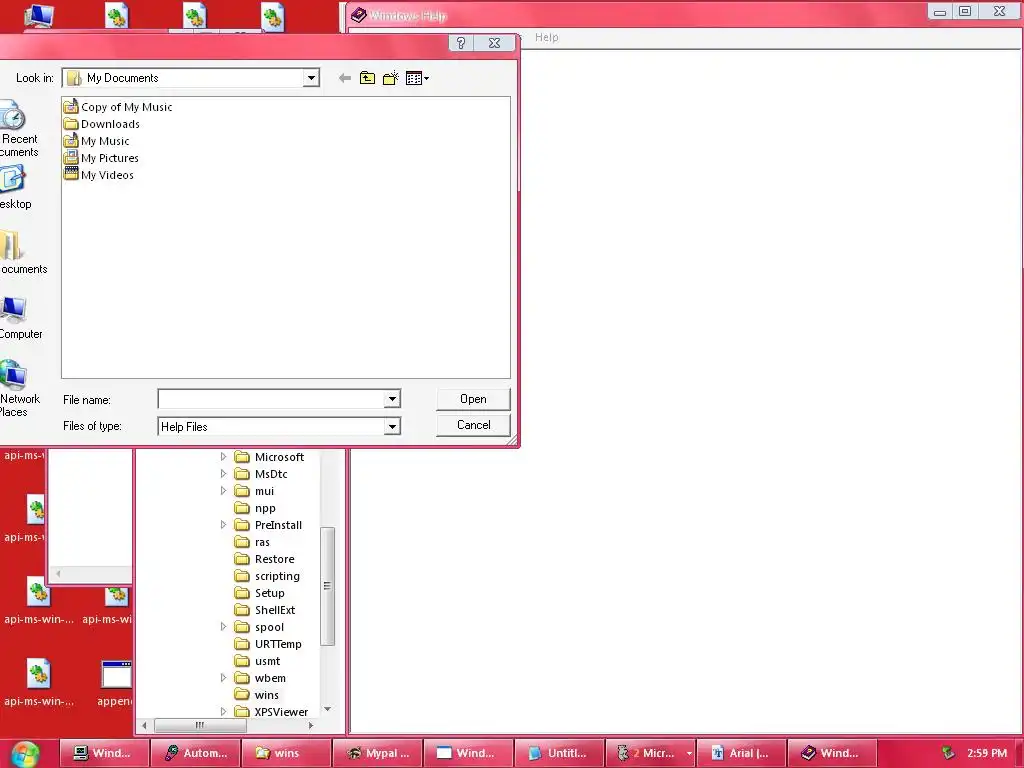The width and height of the screenshot is (1024, 768).
Task: Select the Restore folder in the tree
Action: (x=264, y=559)
